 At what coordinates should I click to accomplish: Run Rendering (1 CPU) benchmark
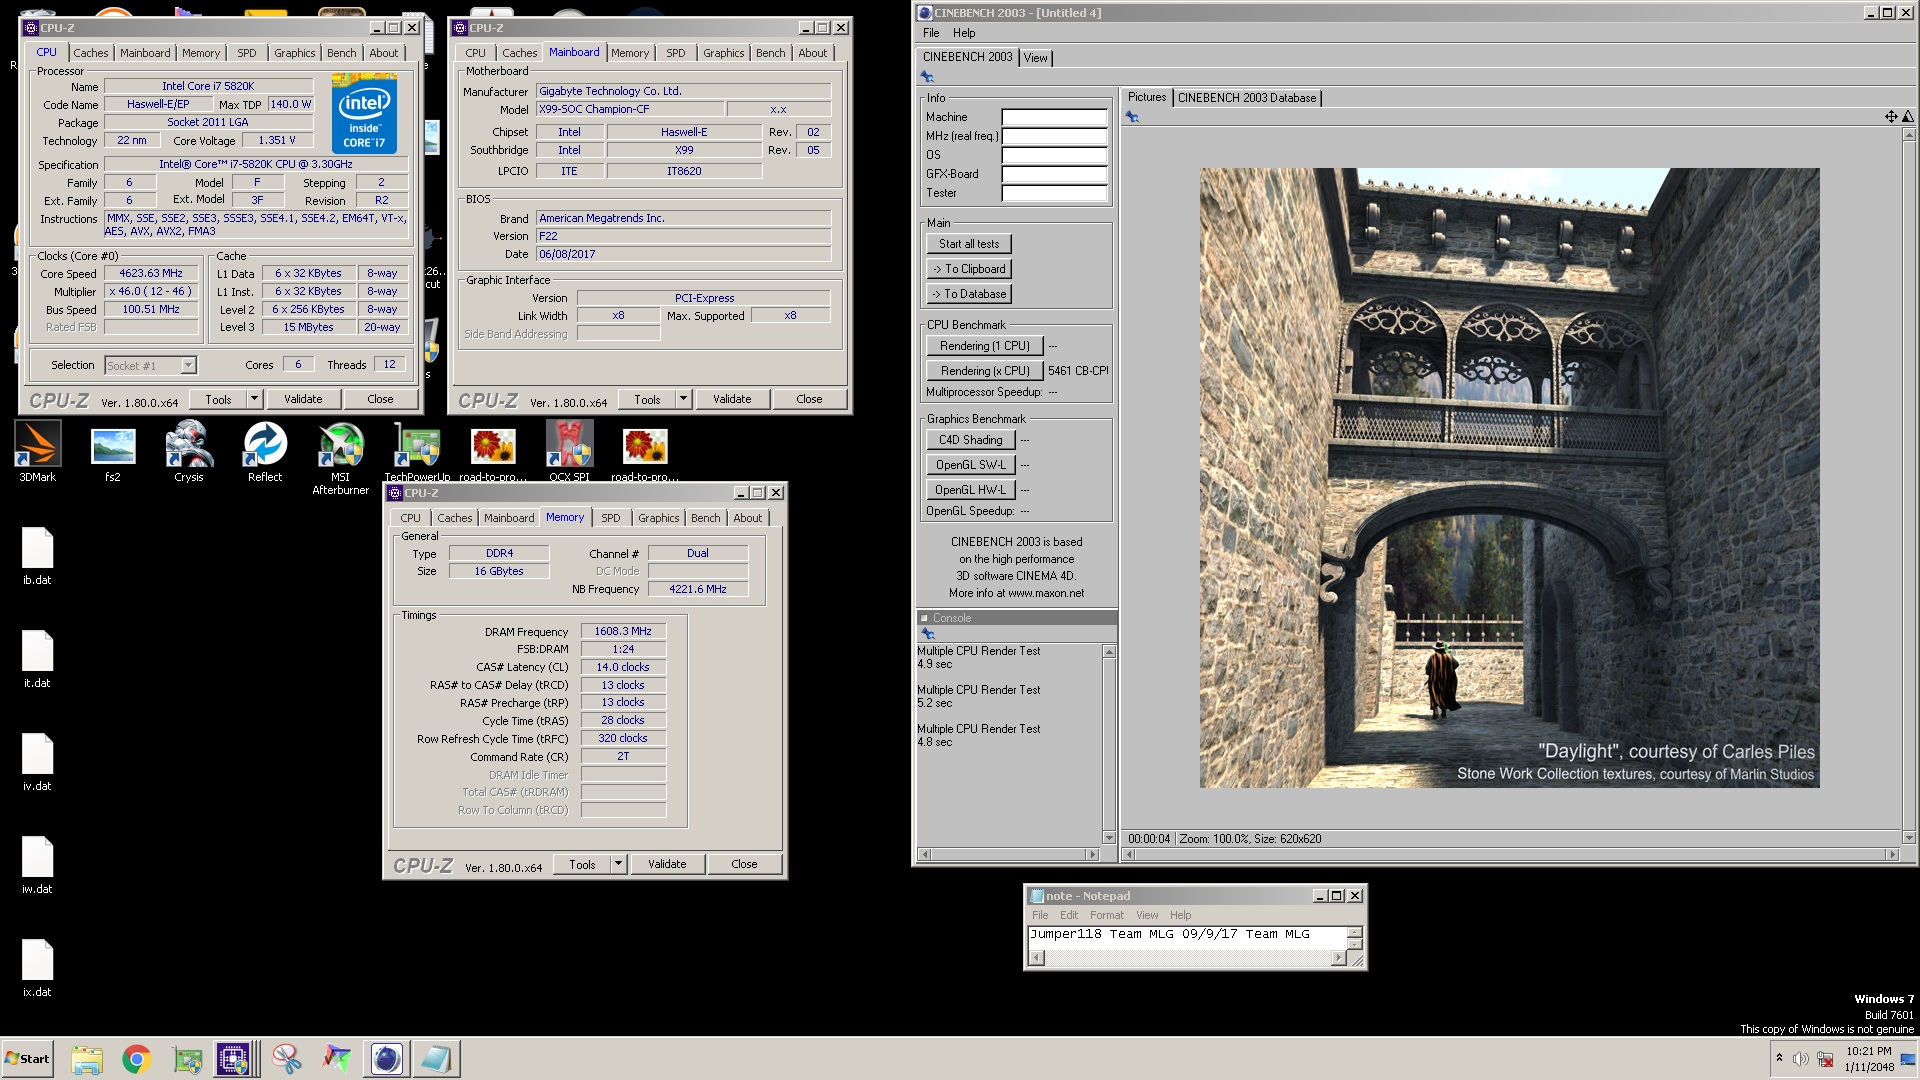[x=985, y=346]
